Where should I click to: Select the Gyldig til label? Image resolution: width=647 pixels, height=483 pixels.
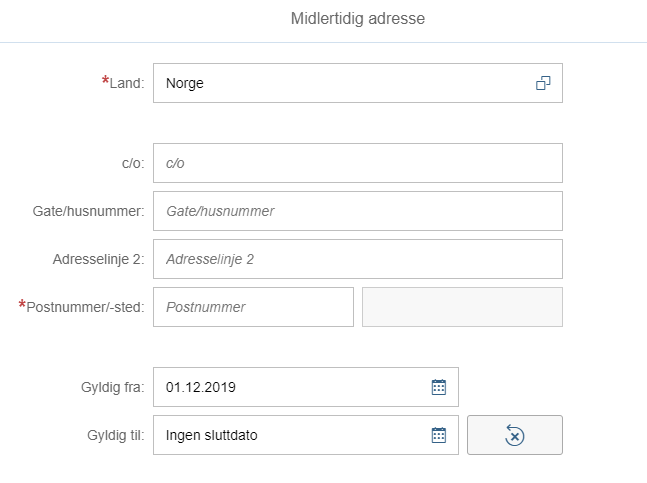pyautogui.click(x=116, y=435)
